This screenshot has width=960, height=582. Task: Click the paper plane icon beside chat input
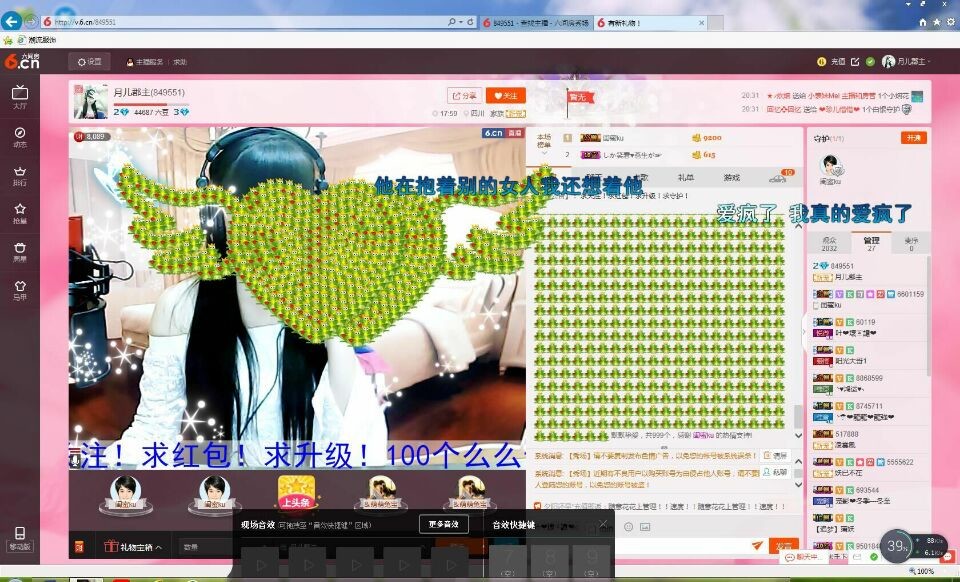coord(757,545)
